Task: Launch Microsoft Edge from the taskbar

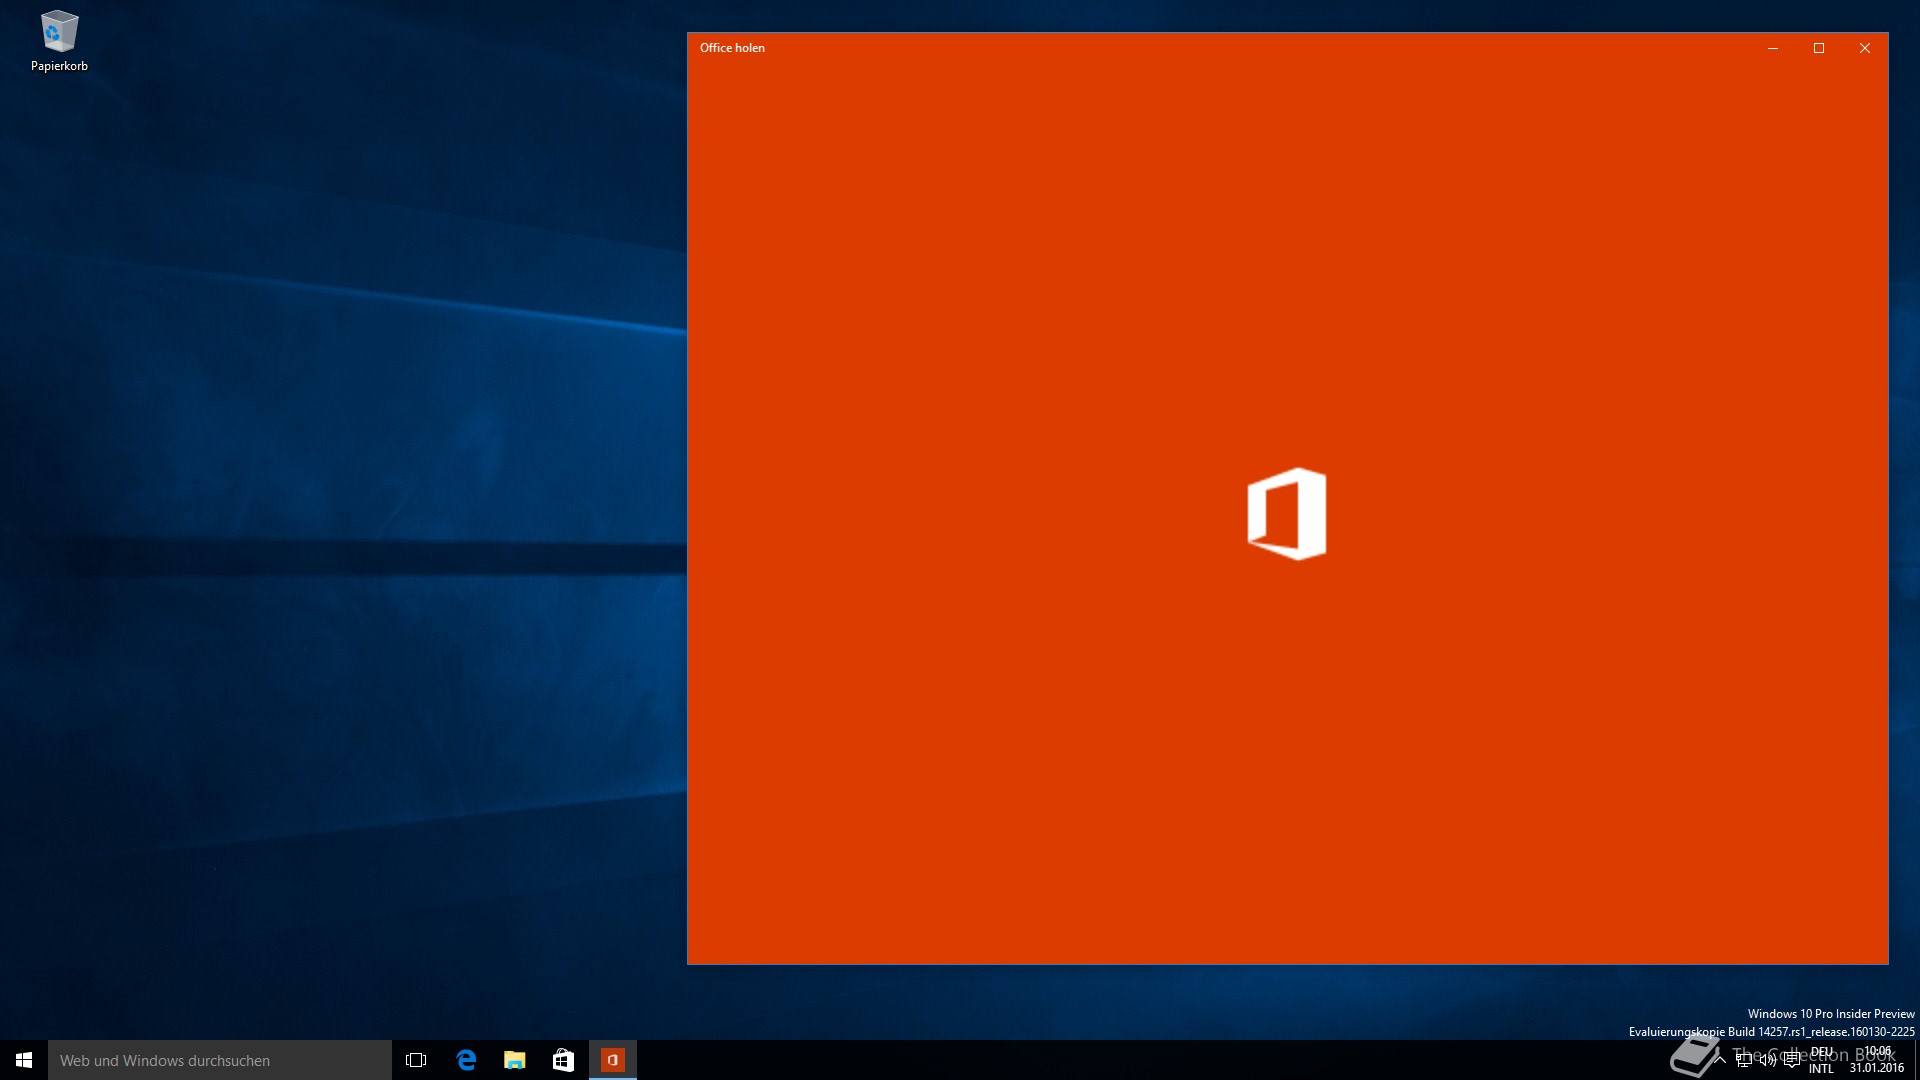Action: coord(466,1060)
